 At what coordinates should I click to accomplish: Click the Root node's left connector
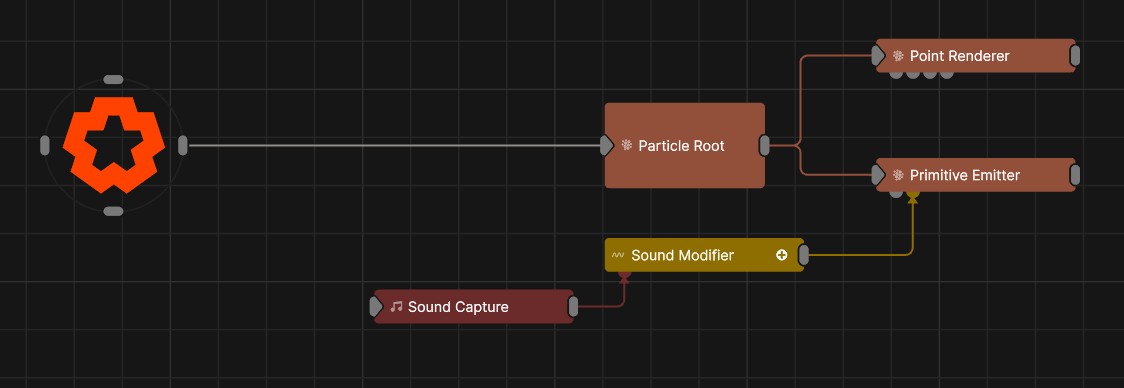pyautogui.click(x=45, y=146)
